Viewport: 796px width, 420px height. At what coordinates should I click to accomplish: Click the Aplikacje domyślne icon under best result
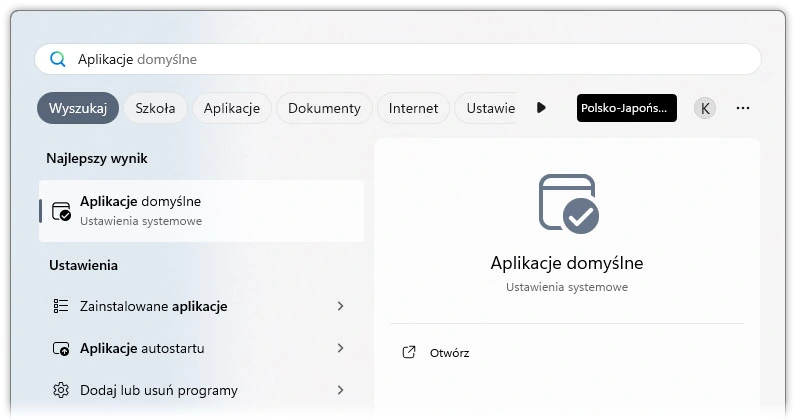tap(61, 210)
